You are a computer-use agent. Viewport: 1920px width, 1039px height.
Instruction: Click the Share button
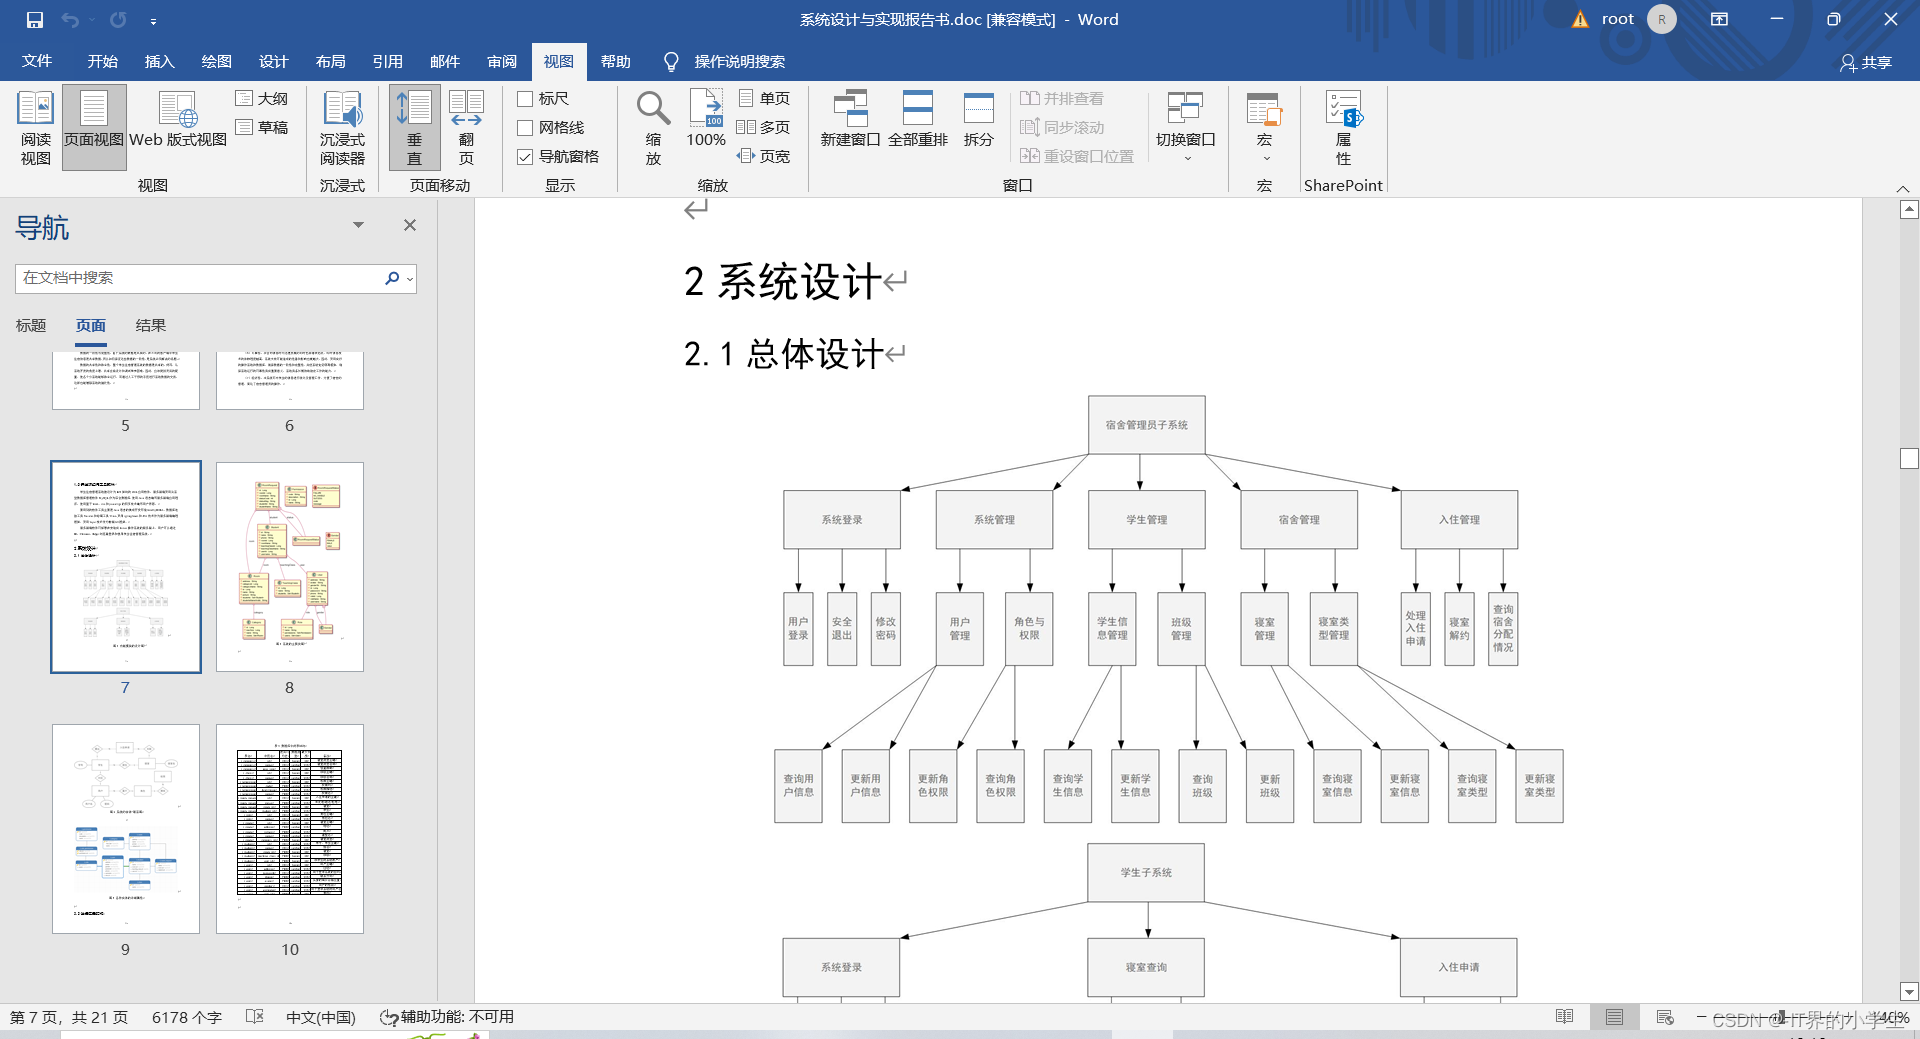pyautogui.click(x=1866, y=62)
